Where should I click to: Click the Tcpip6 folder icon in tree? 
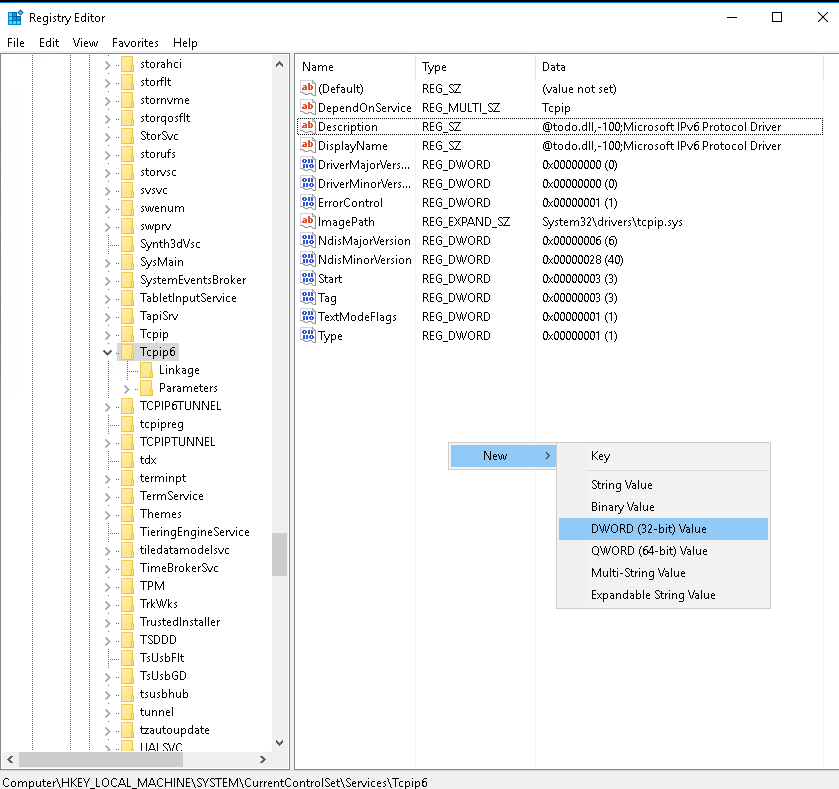(x=127, y=352)
